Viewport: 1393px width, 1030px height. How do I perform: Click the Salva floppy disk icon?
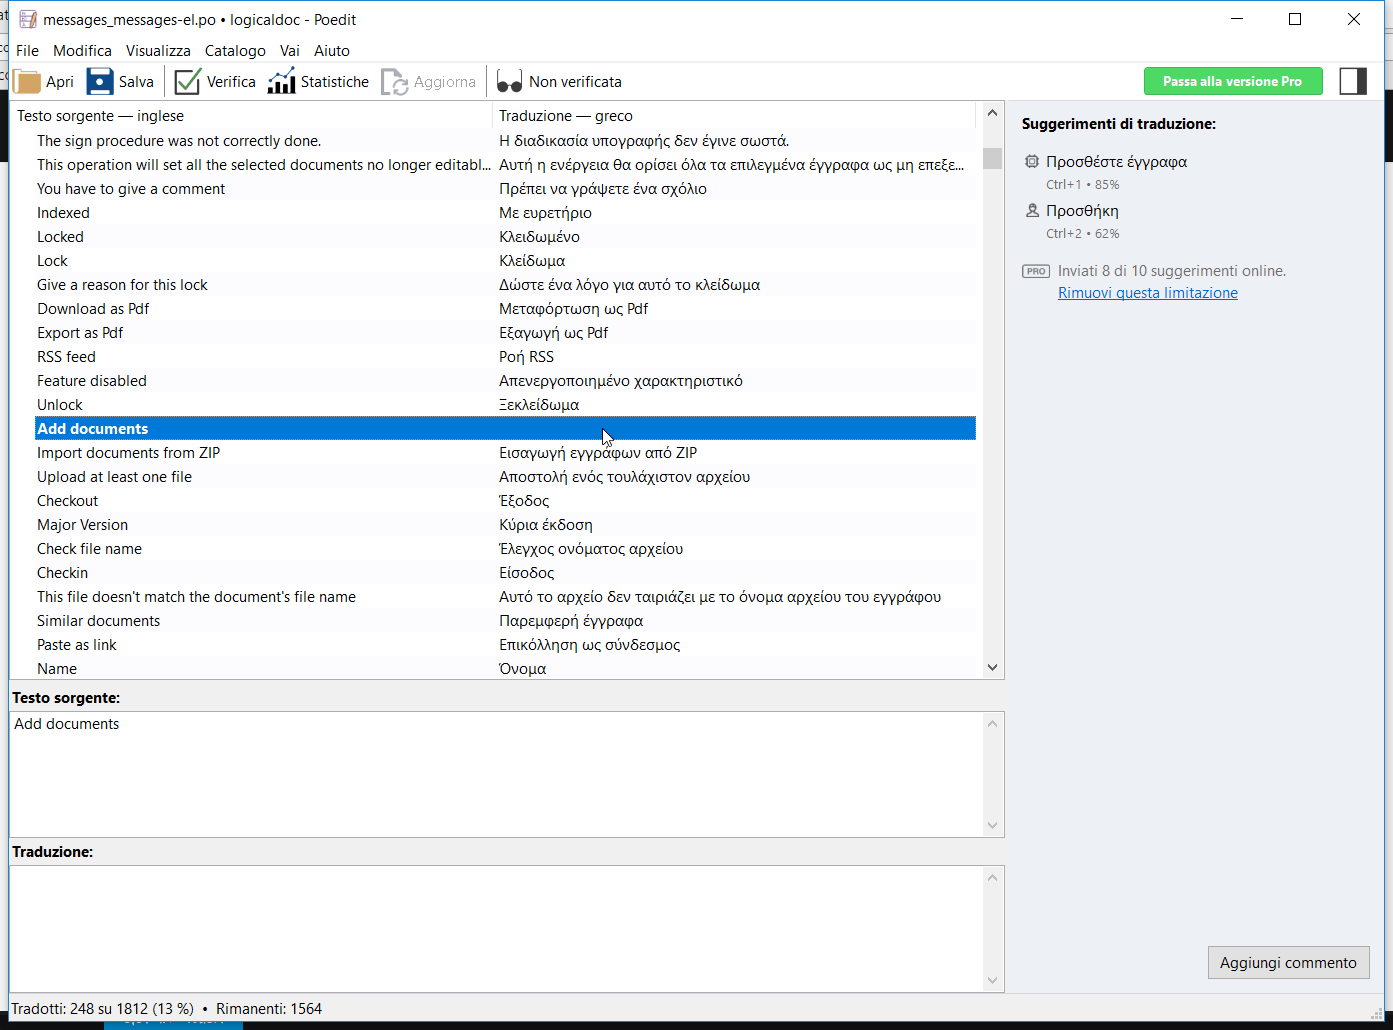[x=100, y=82]
